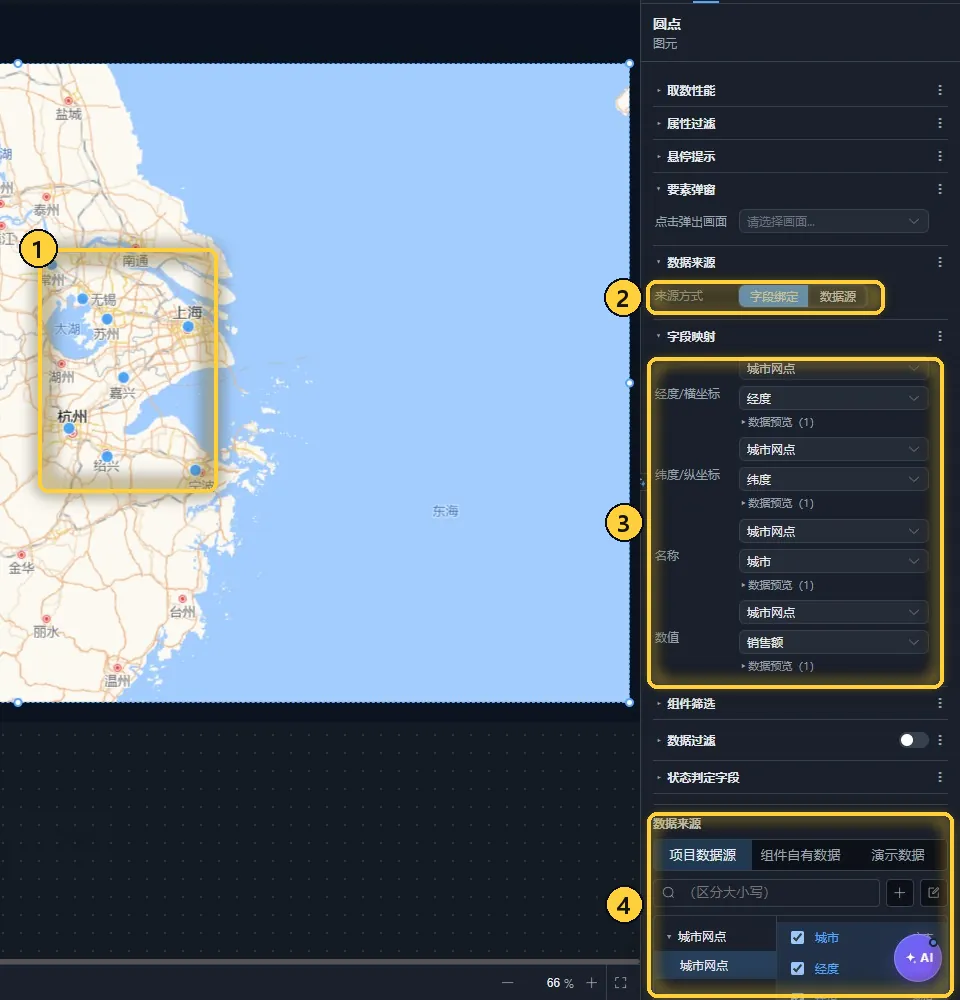Image resolution: width=960 pixels, height=1000 pixels.
Task: Click the 66 % zoom level value
Action: tap(559, 983)
